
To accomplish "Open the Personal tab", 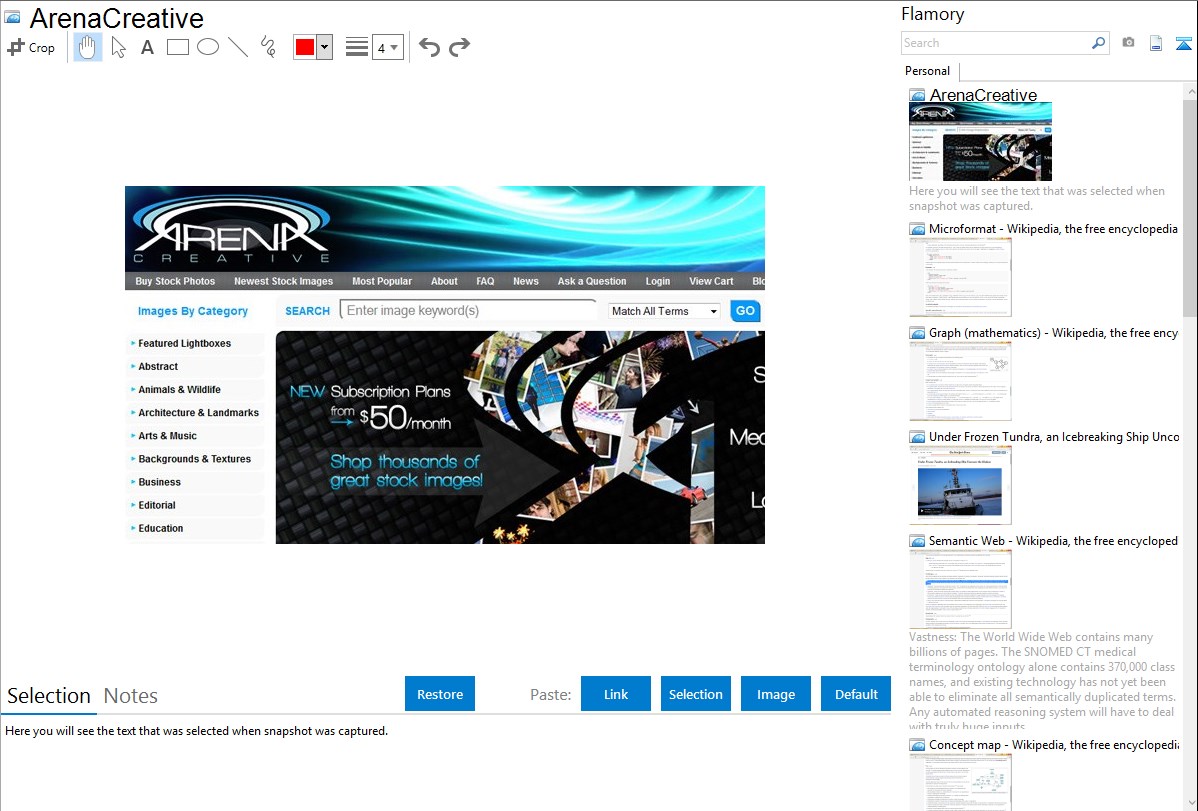I will point(927,71).
